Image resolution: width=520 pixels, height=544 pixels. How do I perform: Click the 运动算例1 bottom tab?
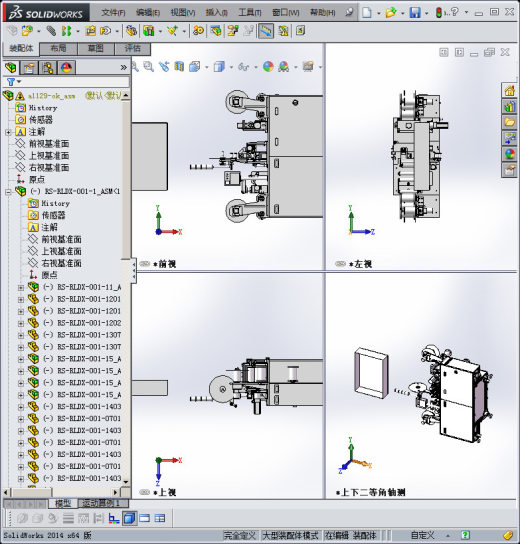point(103,503)
